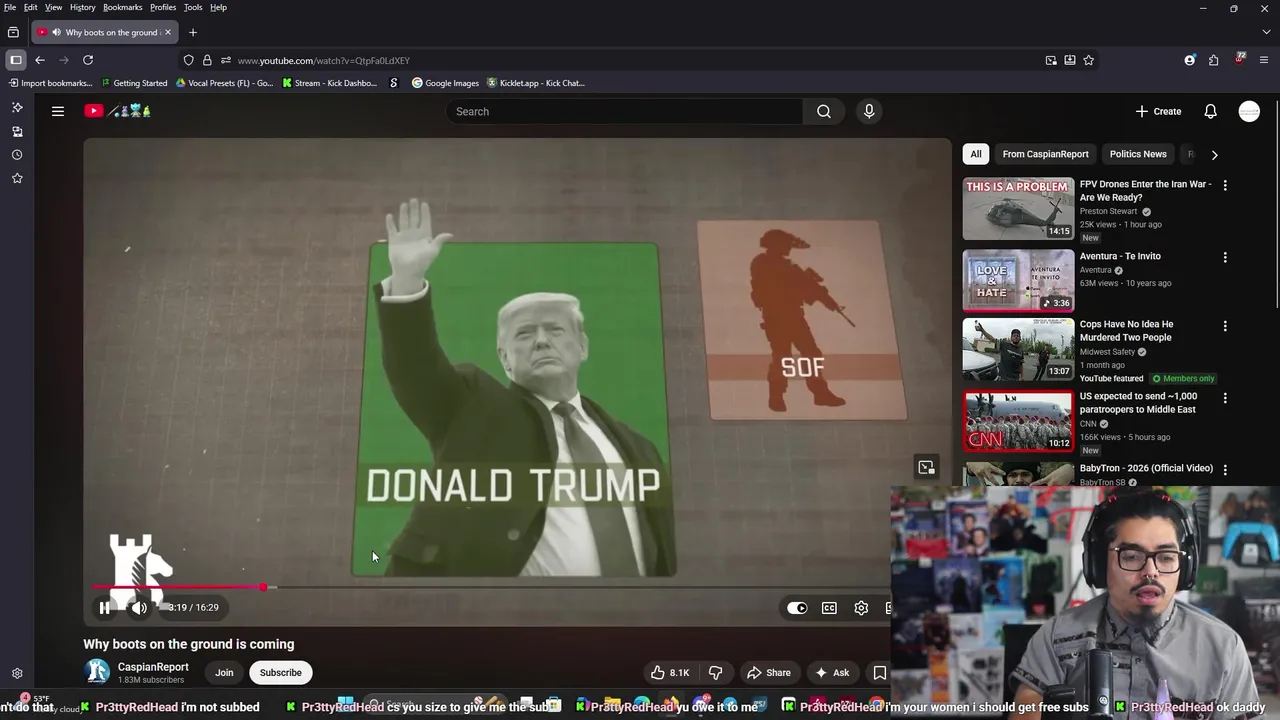This screenshot has width=1280, height=720.
Task: Open the Help menu
Action: click(218, 7)
